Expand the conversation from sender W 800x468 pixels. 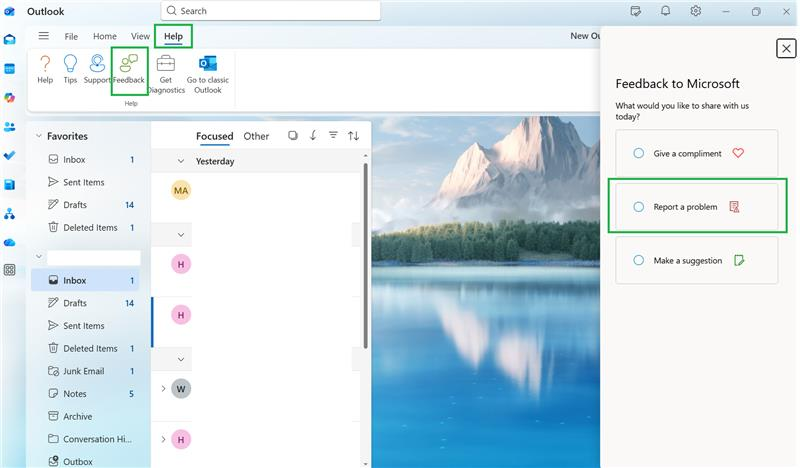tap(163, 389)
